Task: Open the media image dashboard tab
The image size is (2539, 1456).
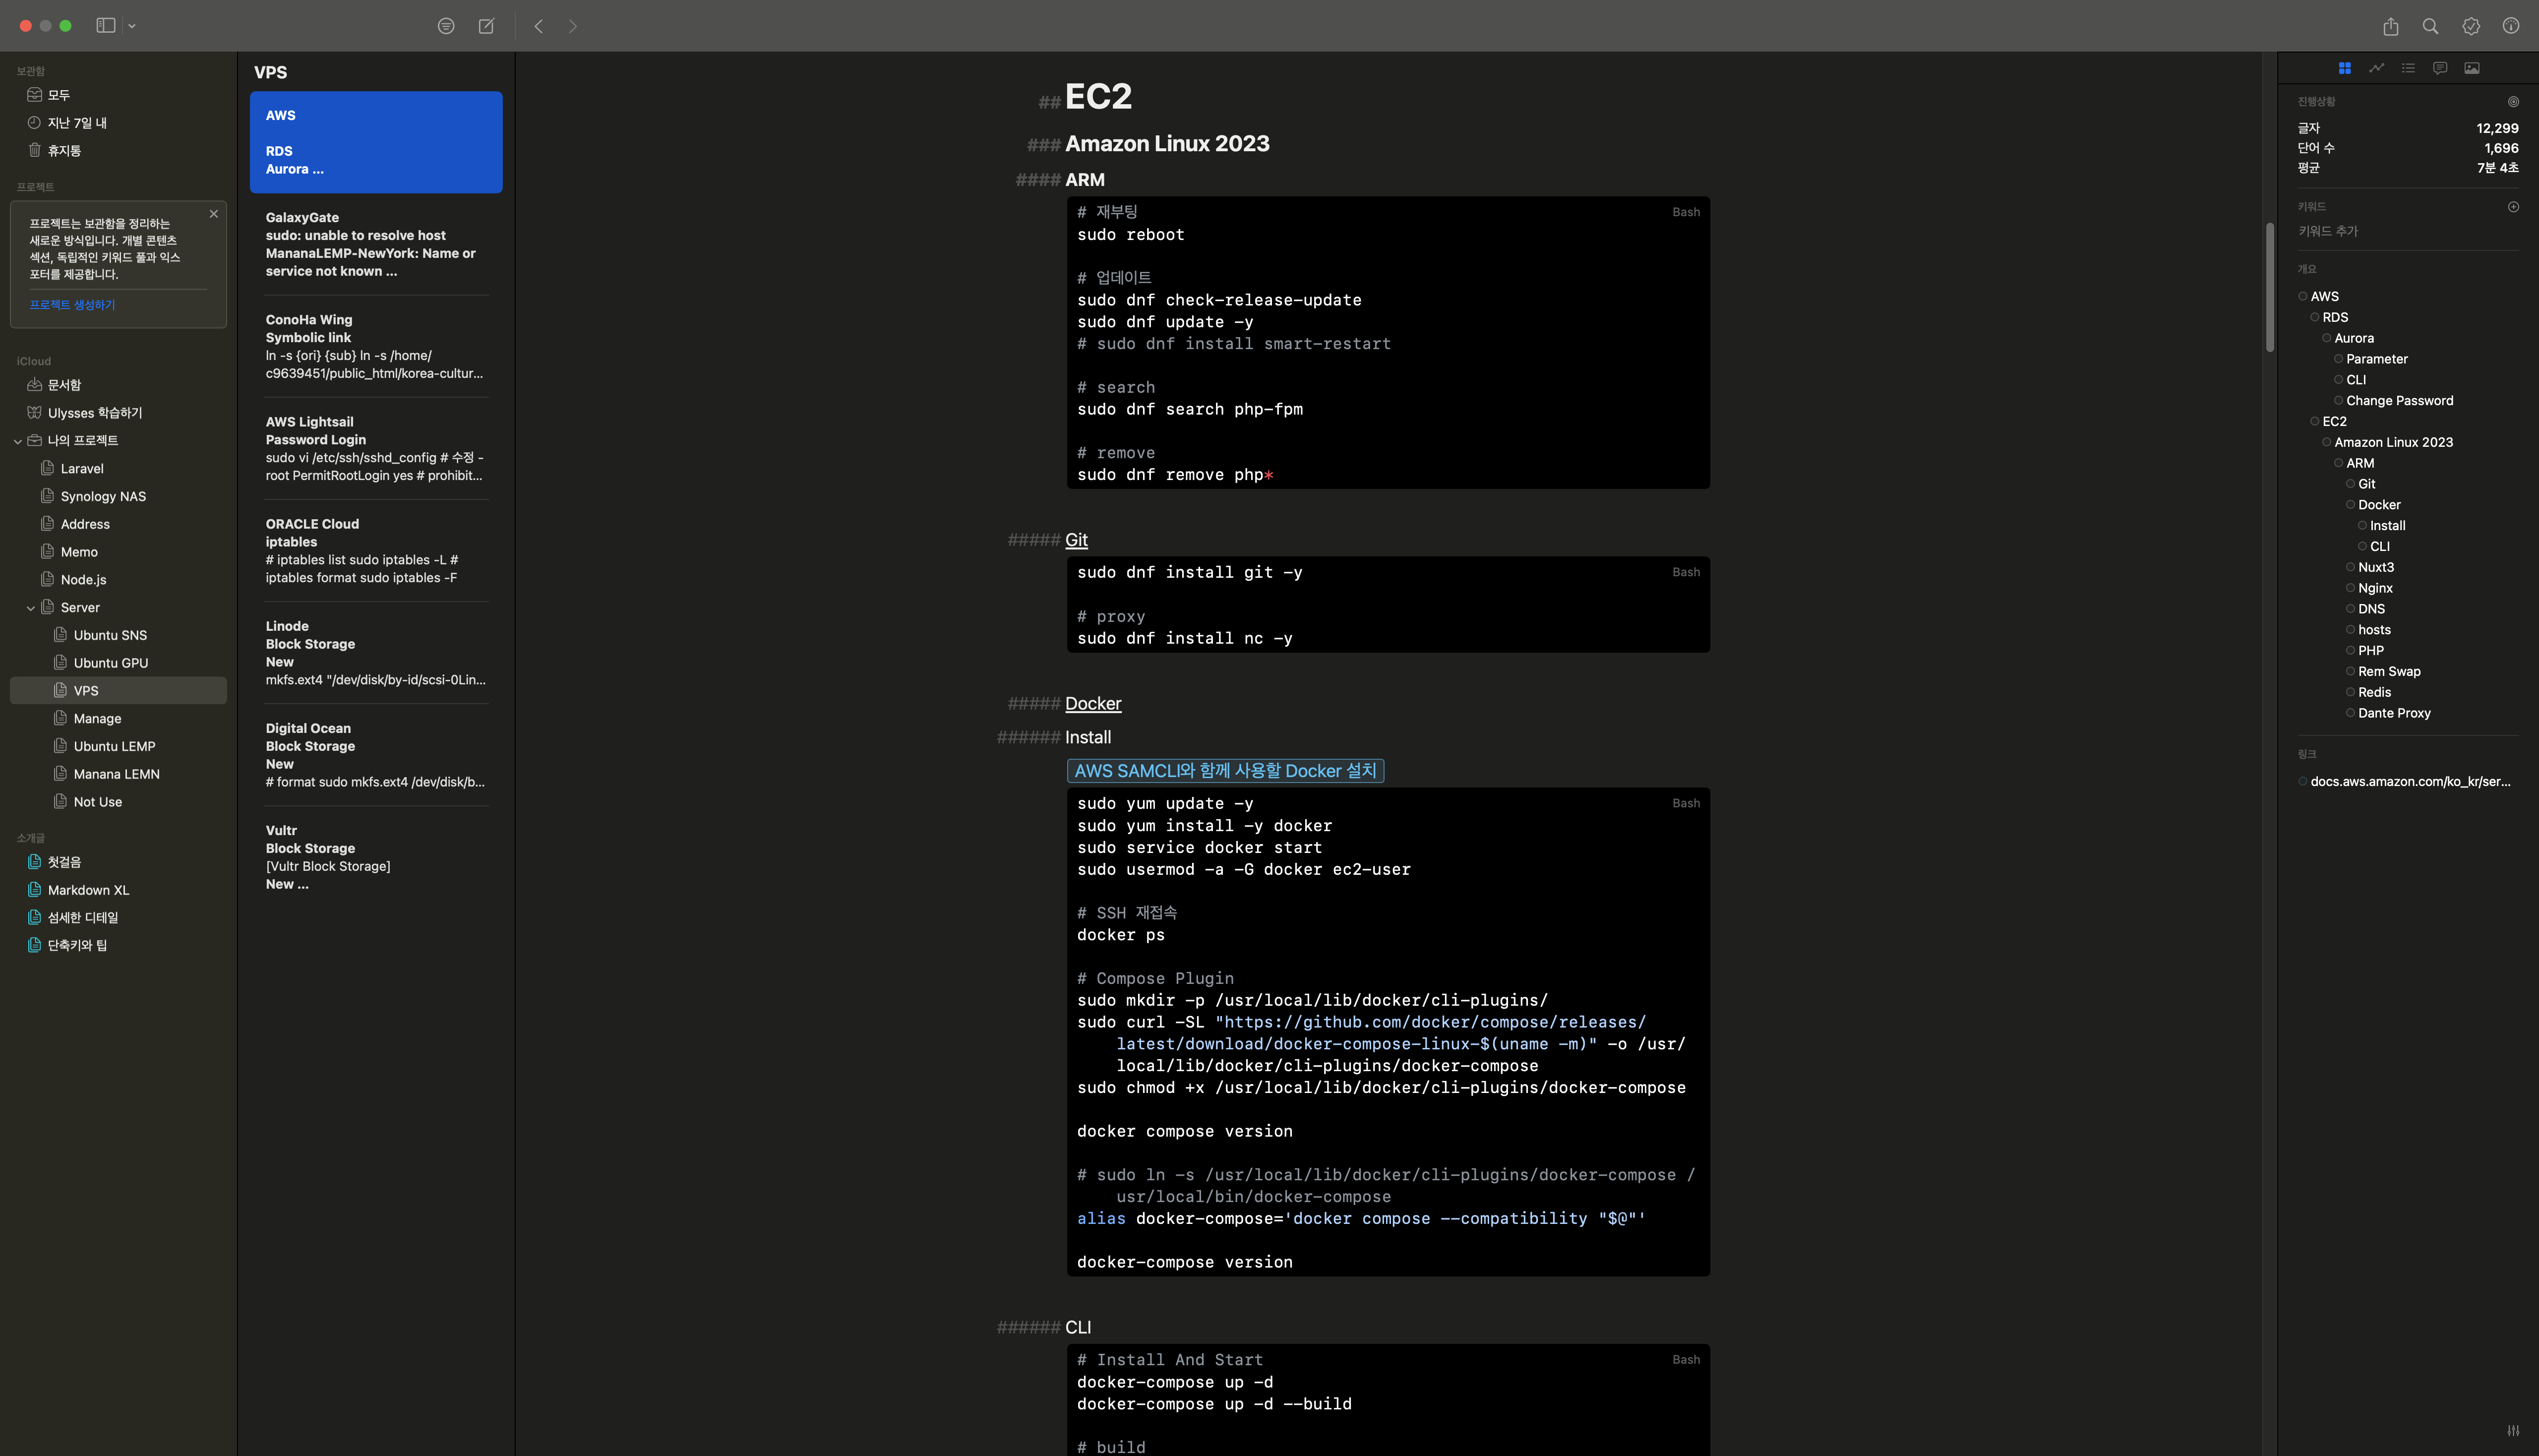Action: click(x=2472, y=68)
